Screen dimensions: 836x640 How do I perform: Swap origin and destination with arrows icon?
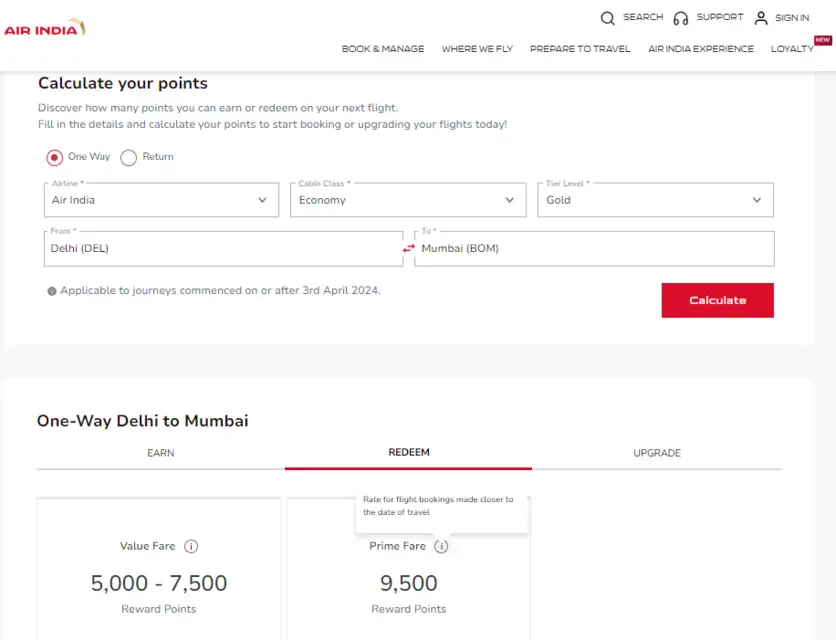click(408, 248)
